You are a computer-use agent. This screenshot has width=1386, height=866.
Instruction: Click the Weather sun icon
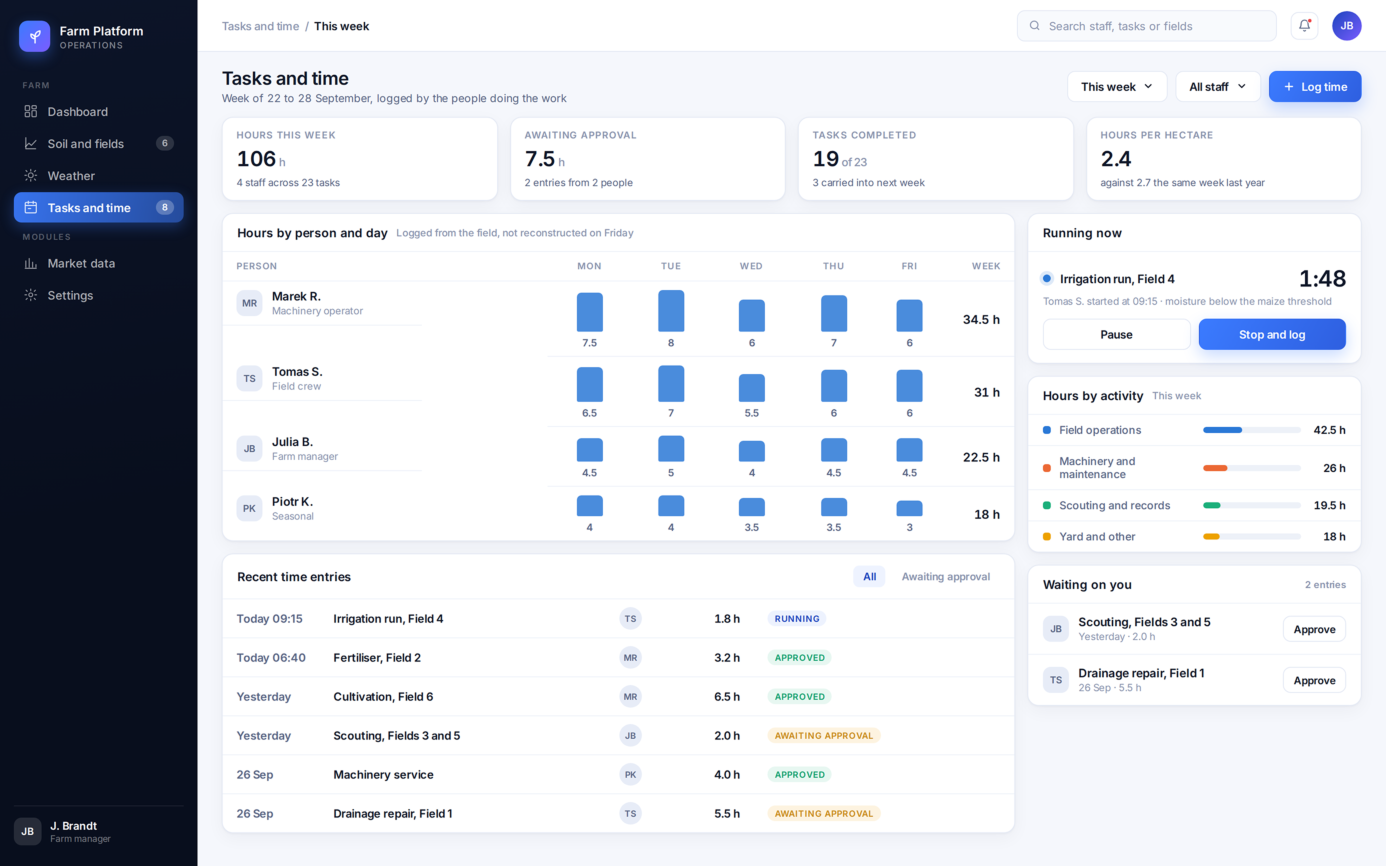(x=31, y=175)
